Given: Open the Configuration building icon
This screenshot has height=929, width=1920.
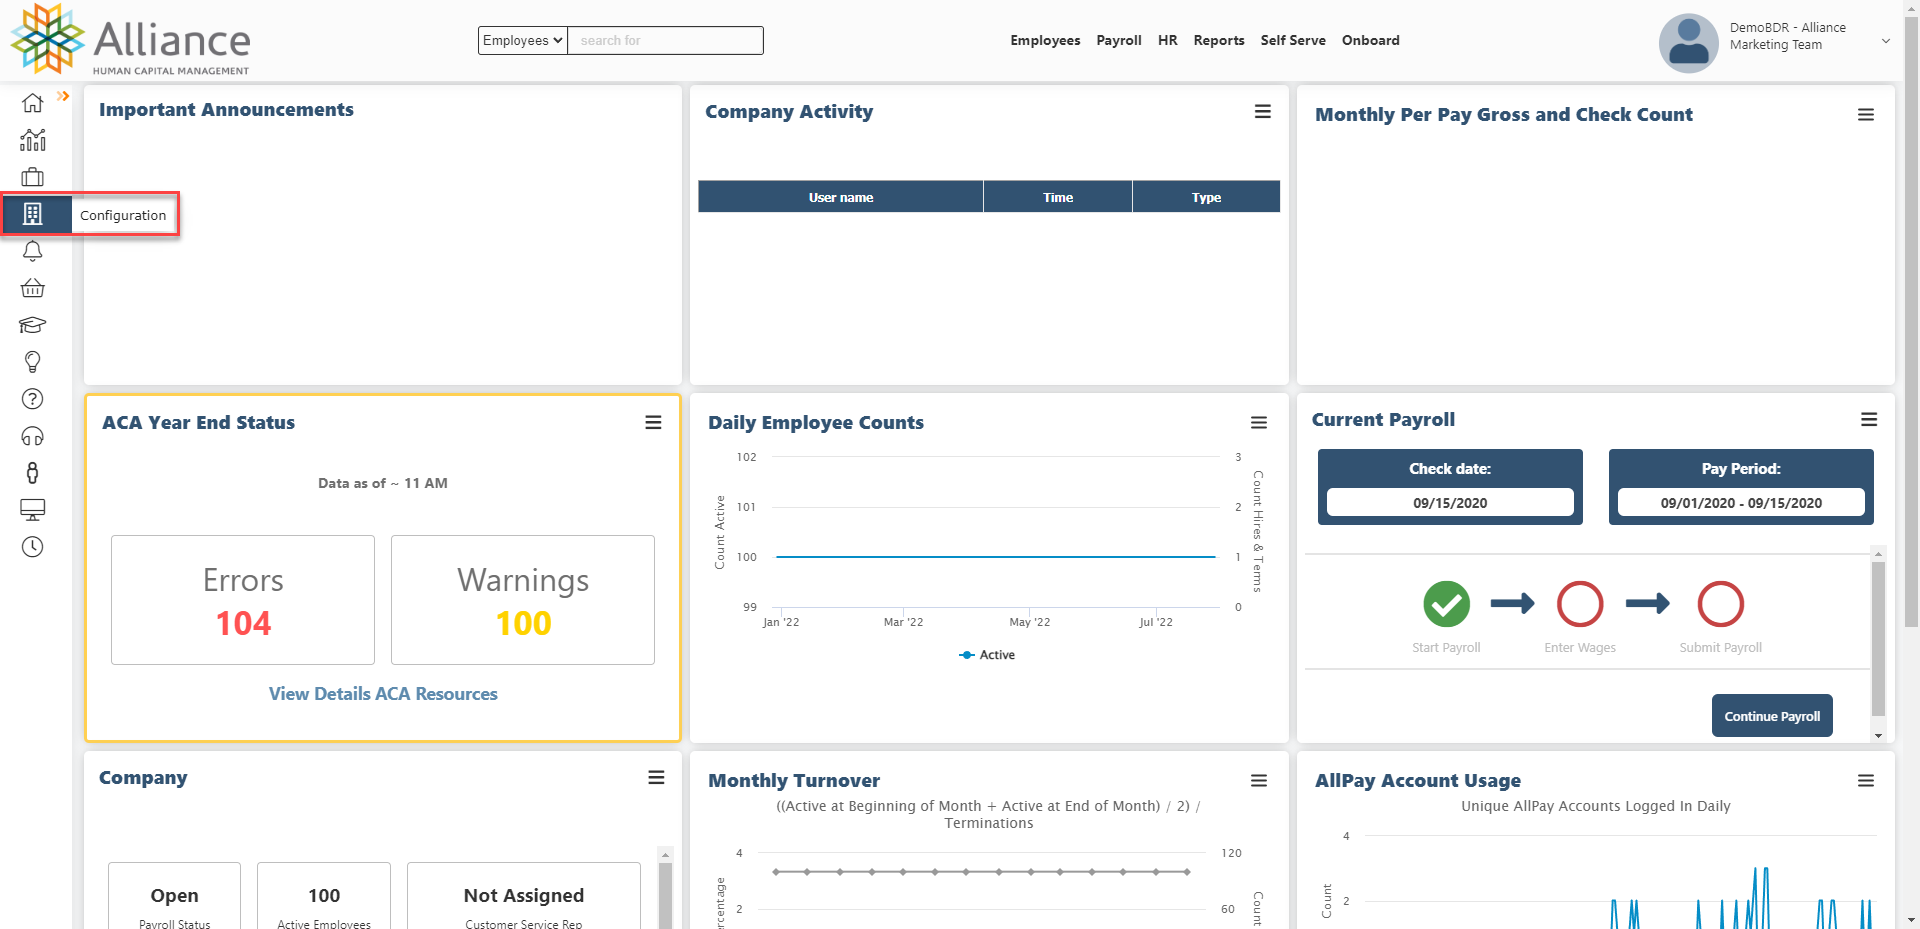Looking at the screenshot, I should [x=33, y=214].
